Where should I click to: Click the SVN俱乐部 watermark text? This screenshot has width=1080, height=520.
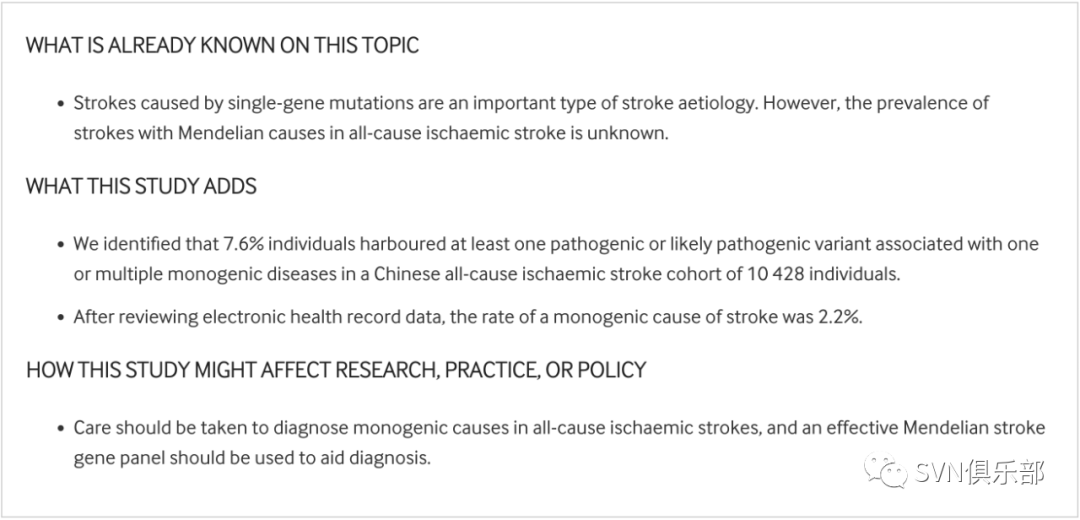[980, 472]
